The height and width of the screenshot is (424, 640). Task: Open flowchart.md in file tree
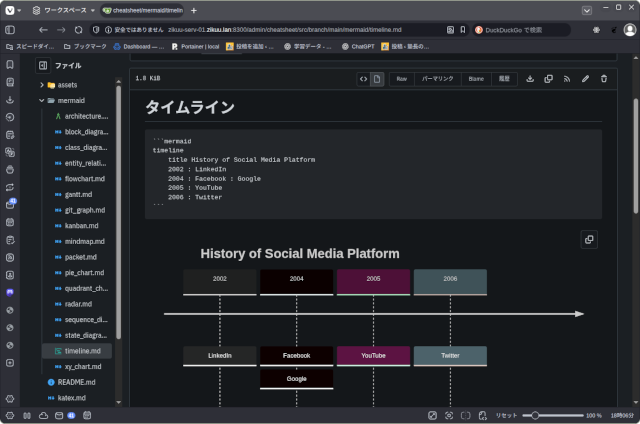85,179
